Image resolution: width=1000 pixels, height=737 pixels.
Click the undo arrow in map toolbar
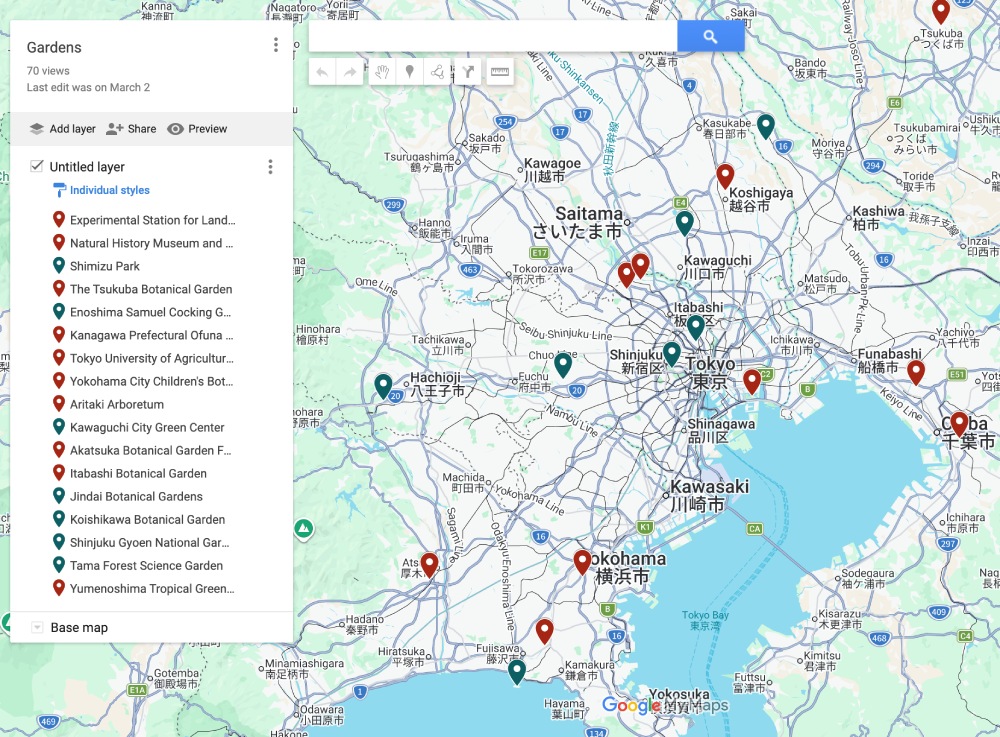322,72
